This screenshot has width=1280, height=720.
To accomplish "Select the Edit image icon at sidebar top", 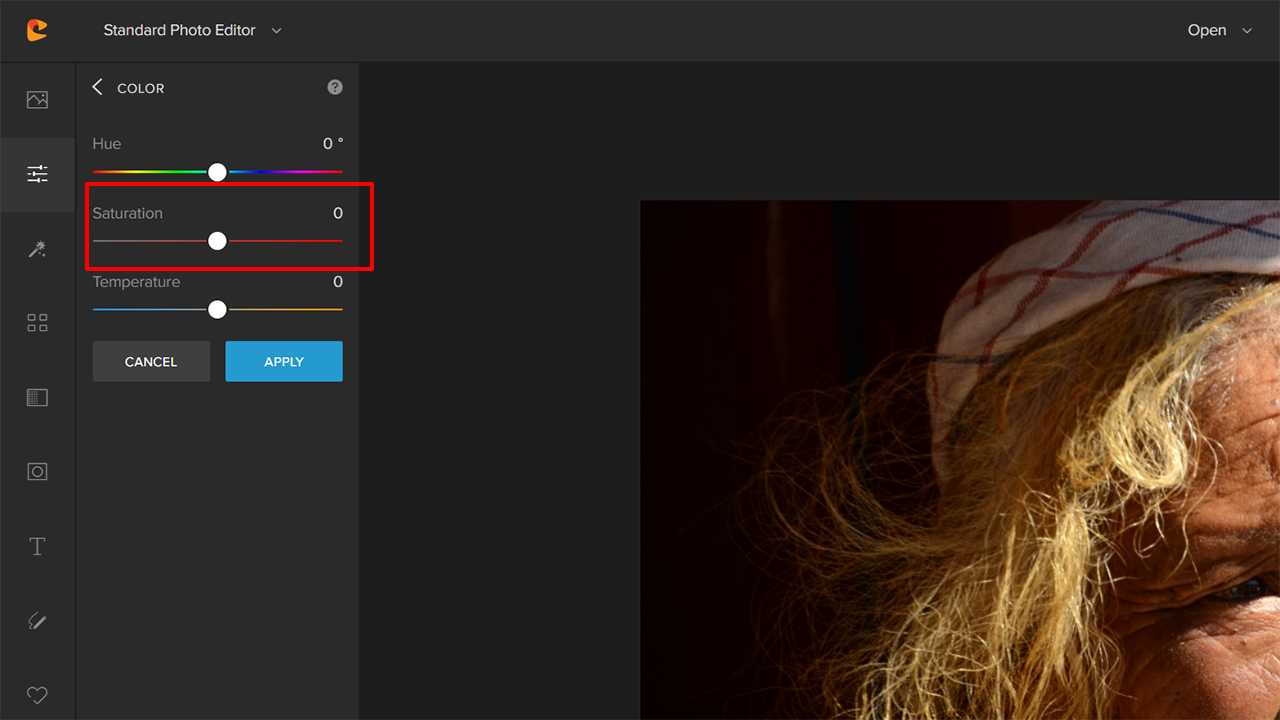I will (x=37, y=99).
